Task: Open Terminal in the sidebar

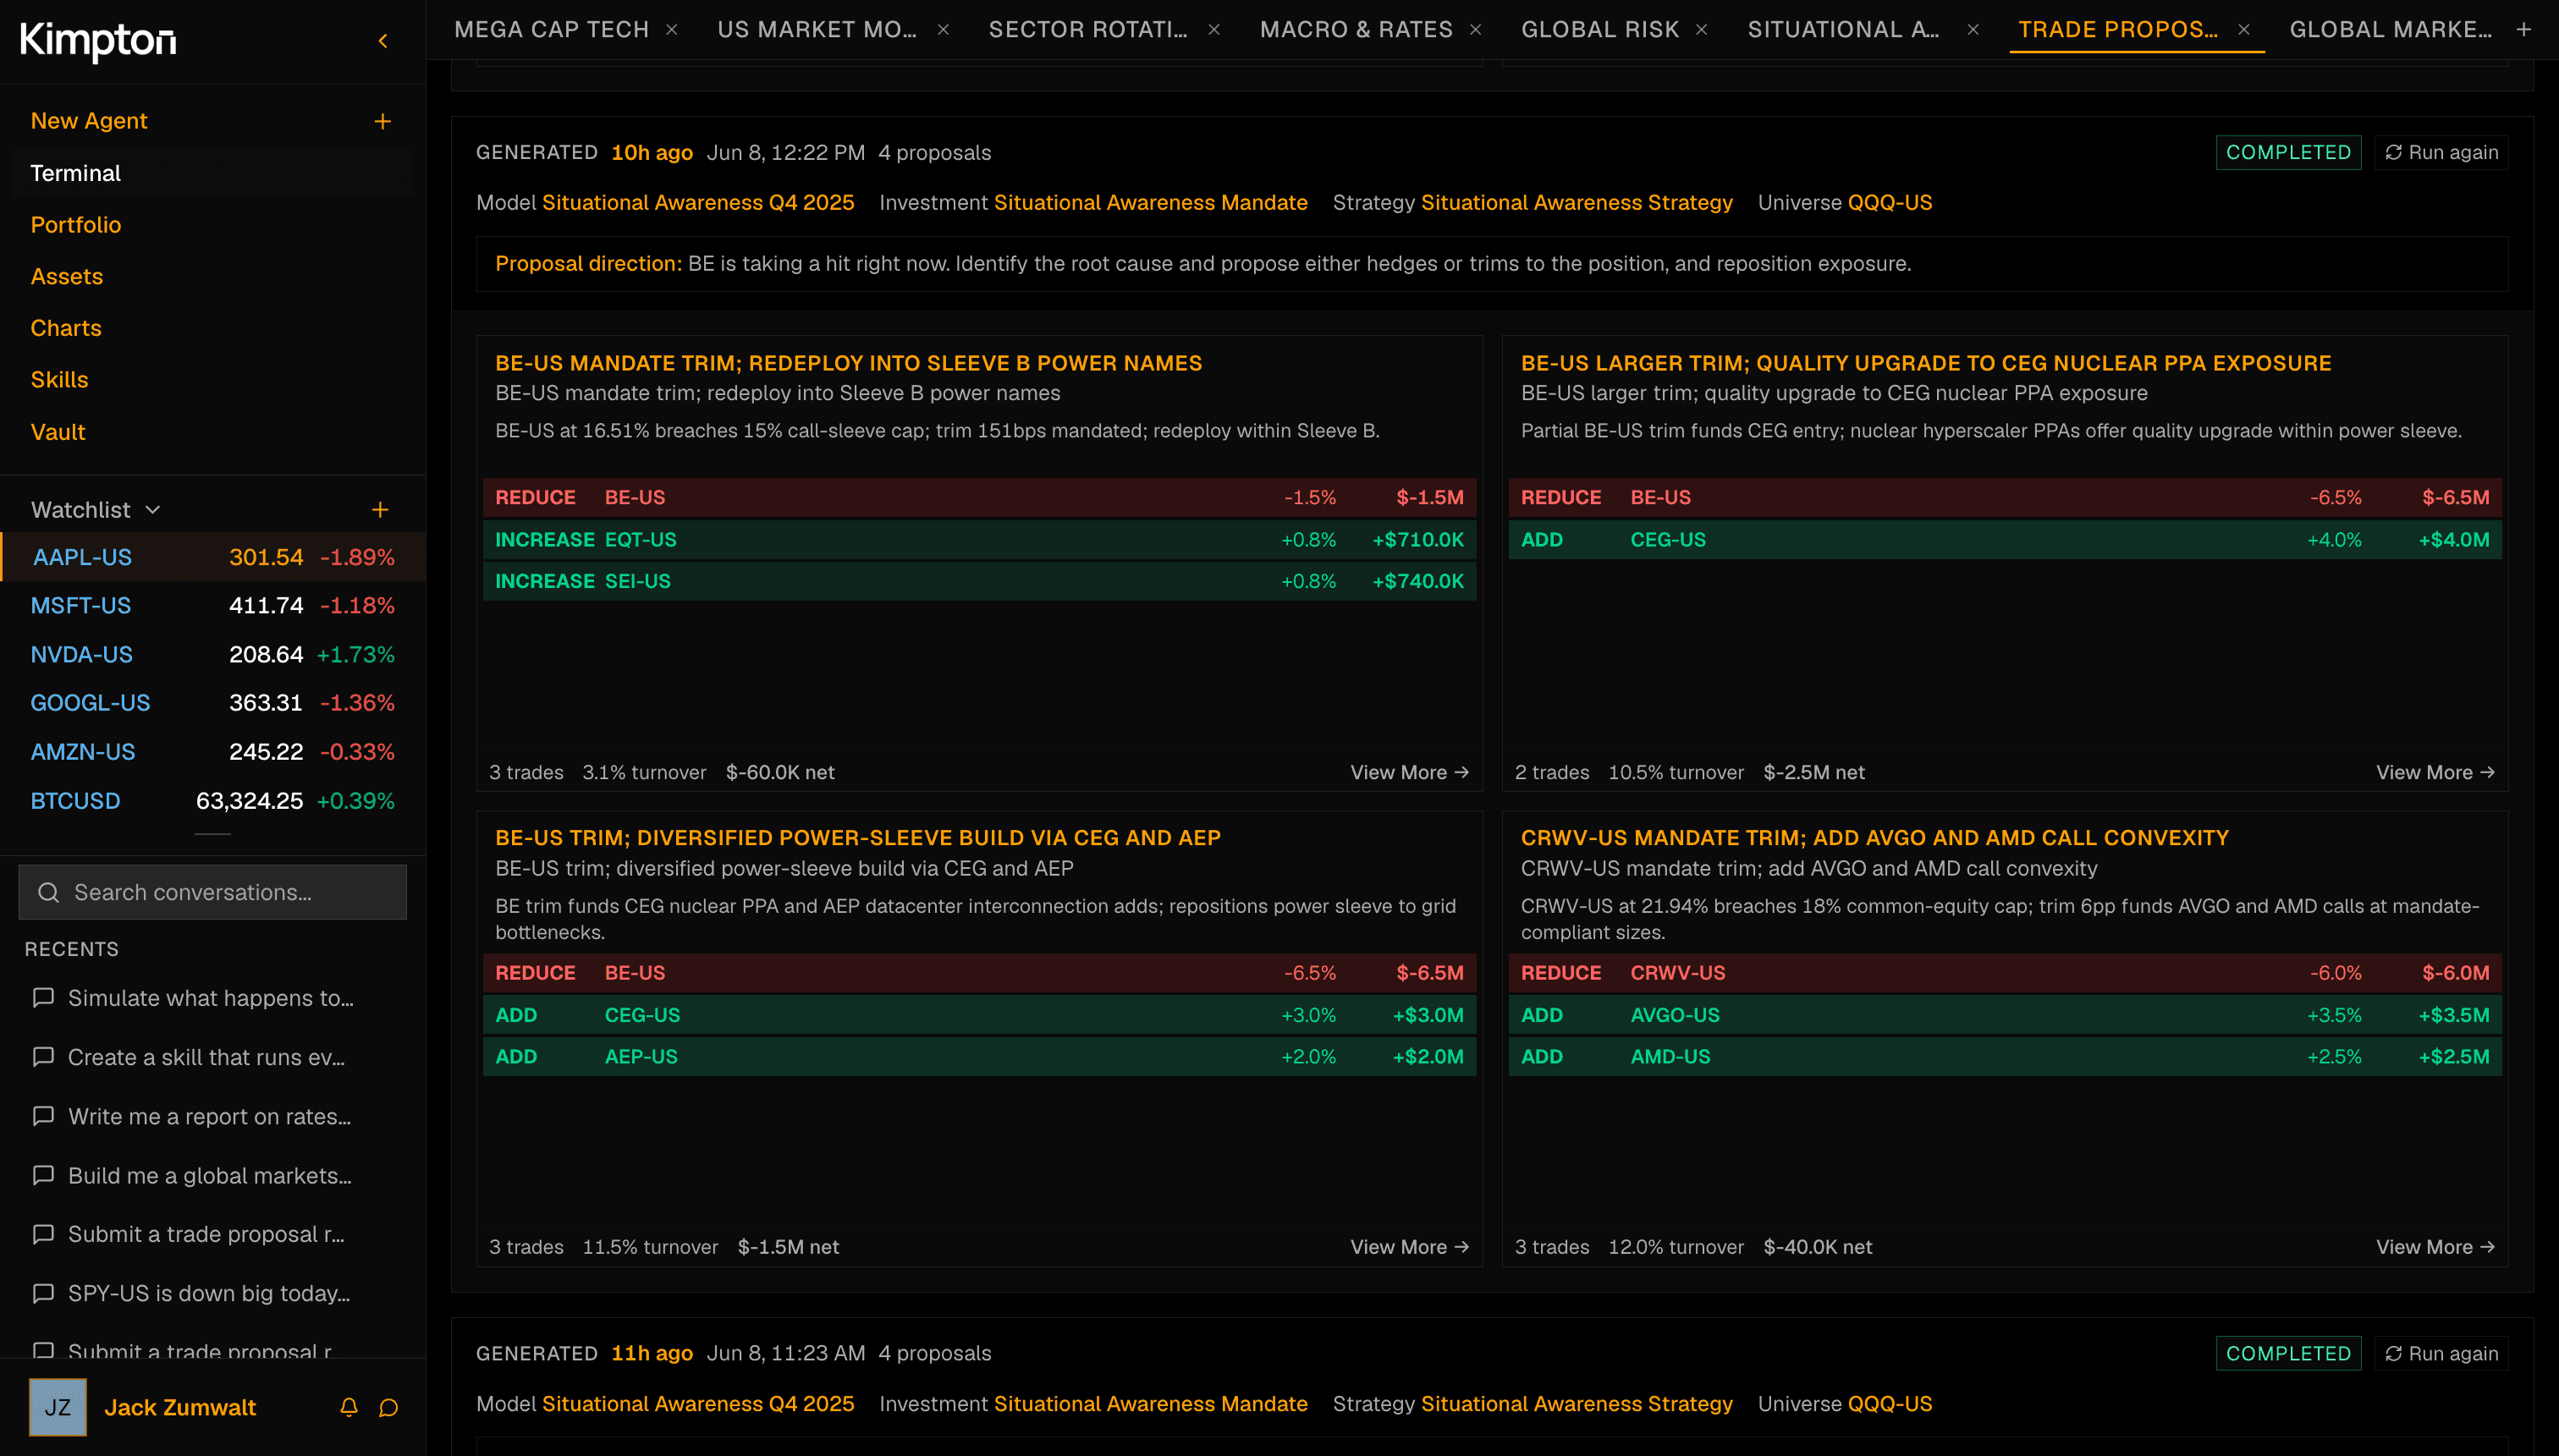Action: pyautogui.click(x=76, y=173)
